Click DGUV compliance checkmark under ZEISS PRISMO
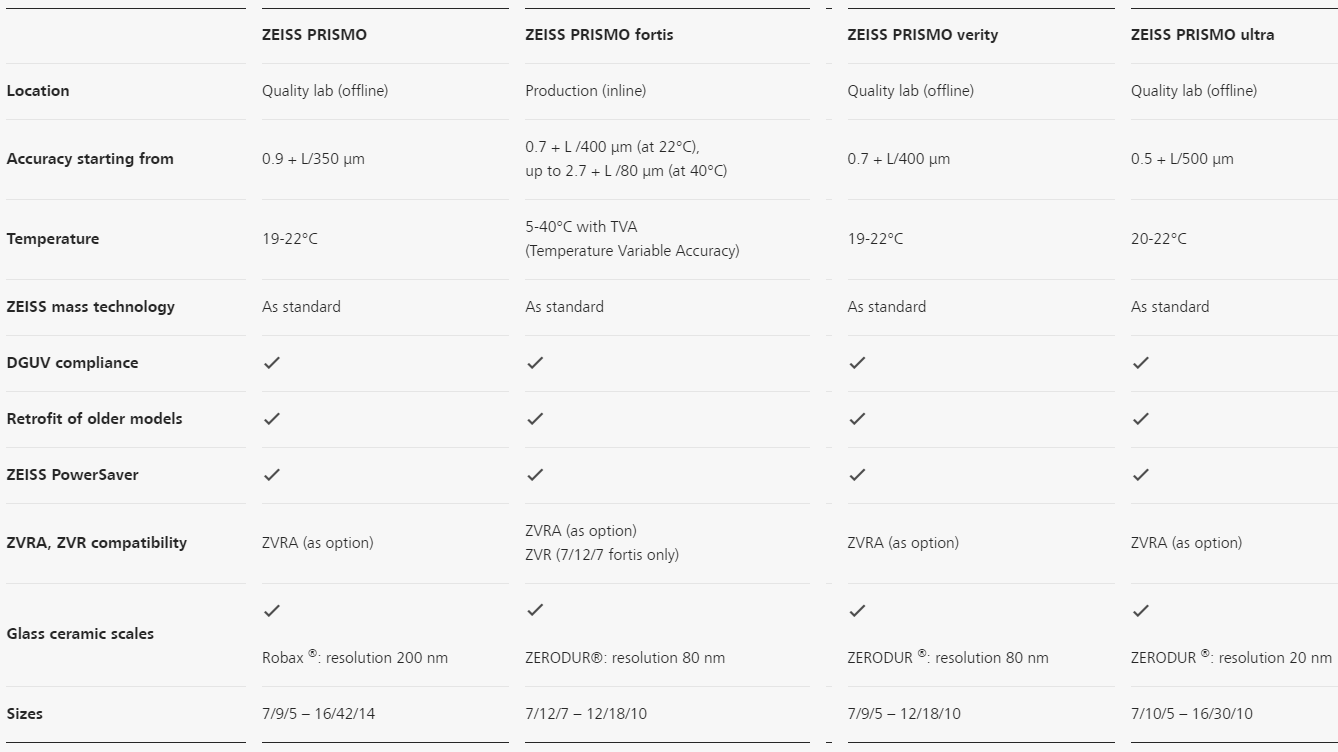Viewport: 1338px width, 752px height. [272, 363]
